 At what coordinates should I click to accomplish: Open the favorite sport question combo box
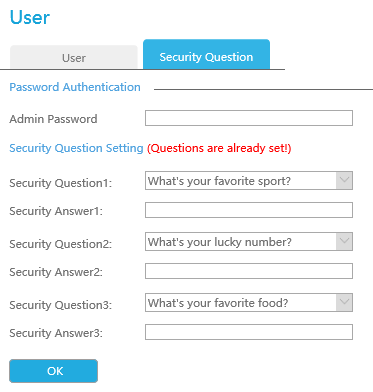(249, 181)
